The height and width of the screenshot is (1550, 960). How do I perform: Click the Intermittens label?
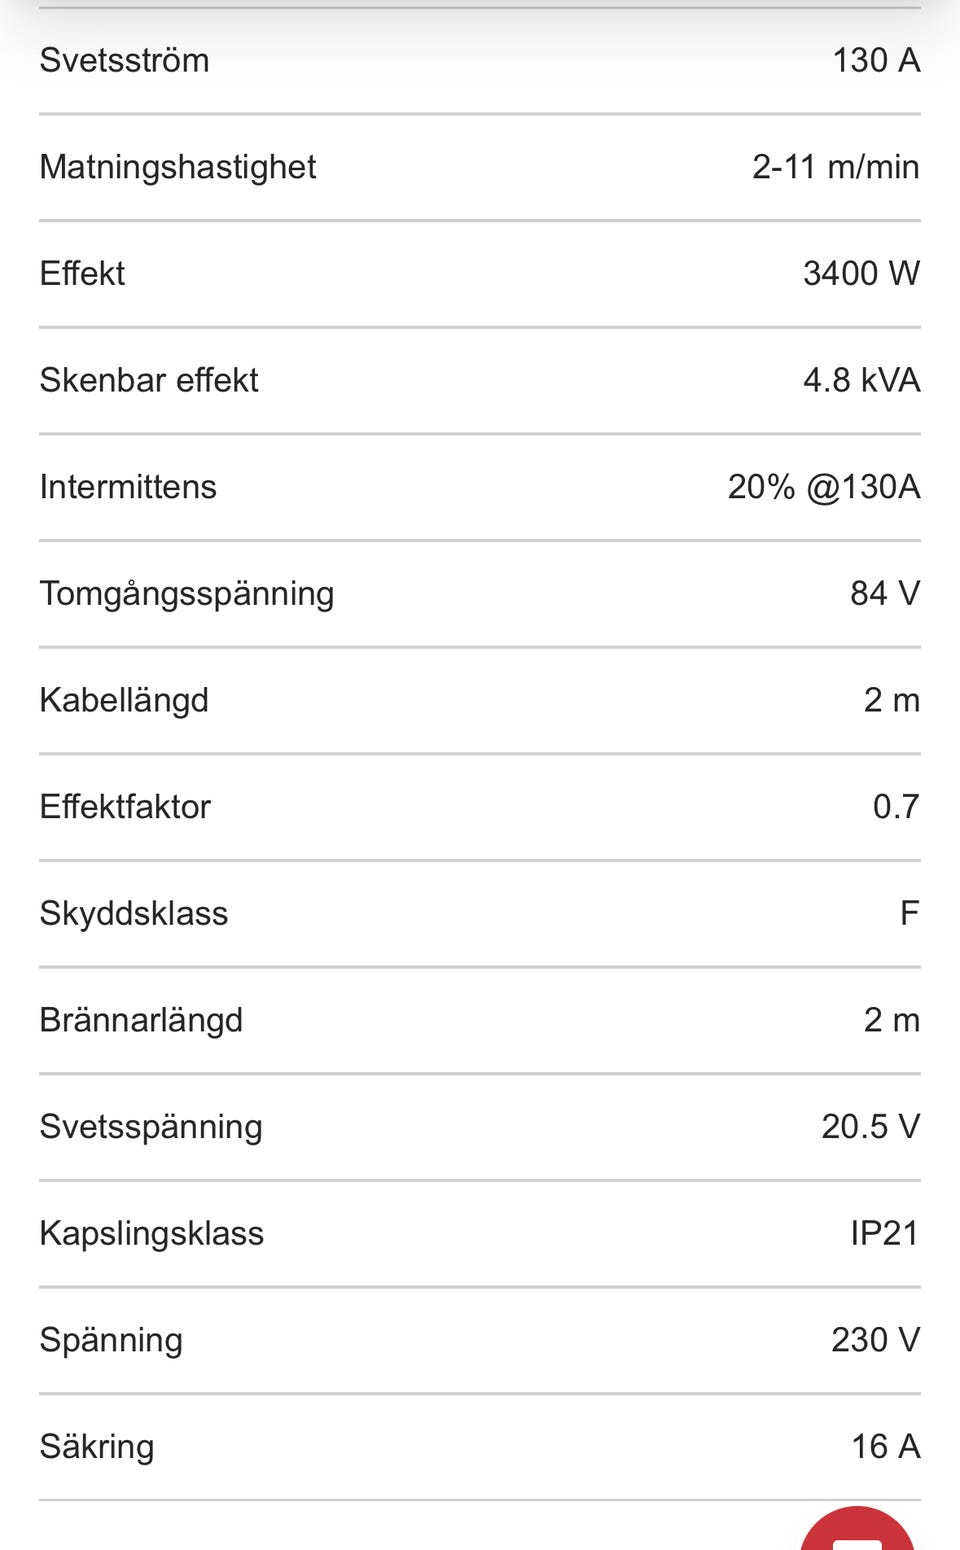[127, 487]
